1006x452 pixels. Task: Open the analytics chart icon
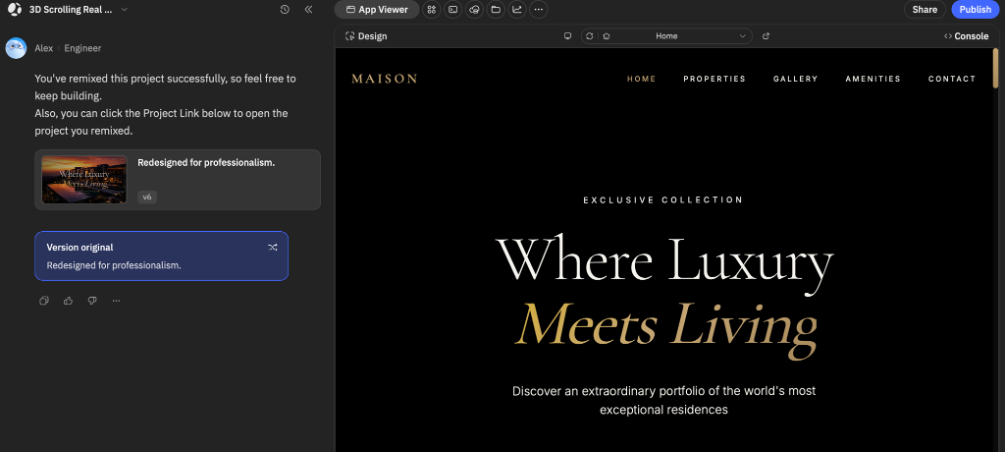[x=517, y=10]
